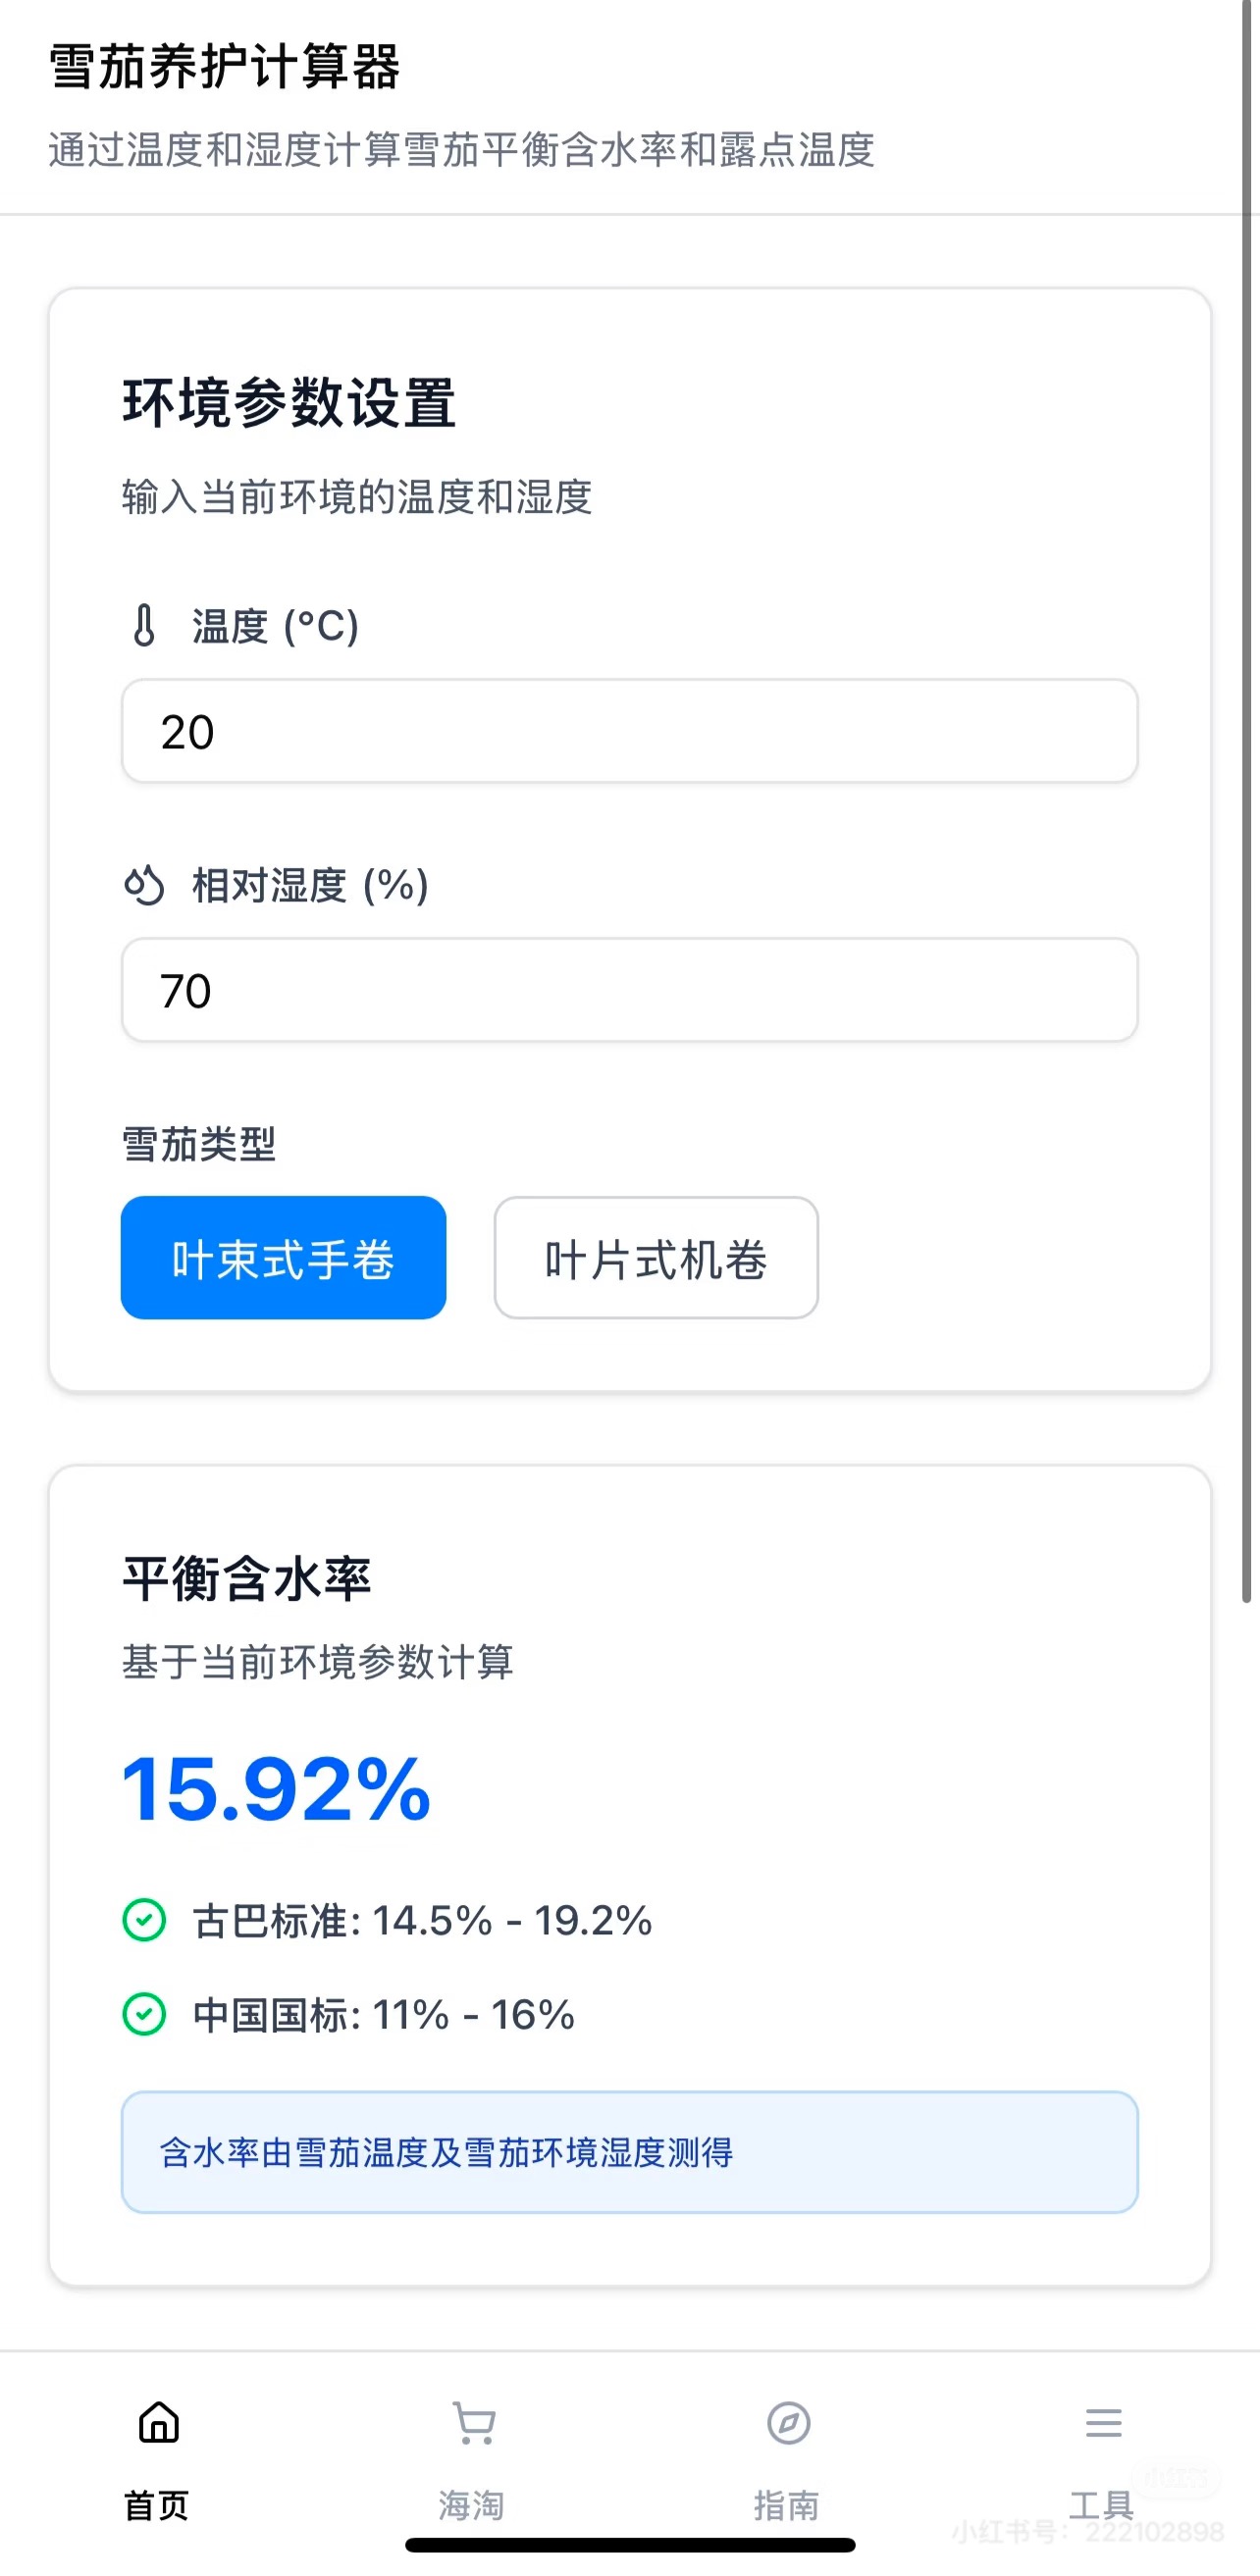Select 叶片式机卷 cigar type
Viewport: 1260px width, 2576px height.
656,1257
